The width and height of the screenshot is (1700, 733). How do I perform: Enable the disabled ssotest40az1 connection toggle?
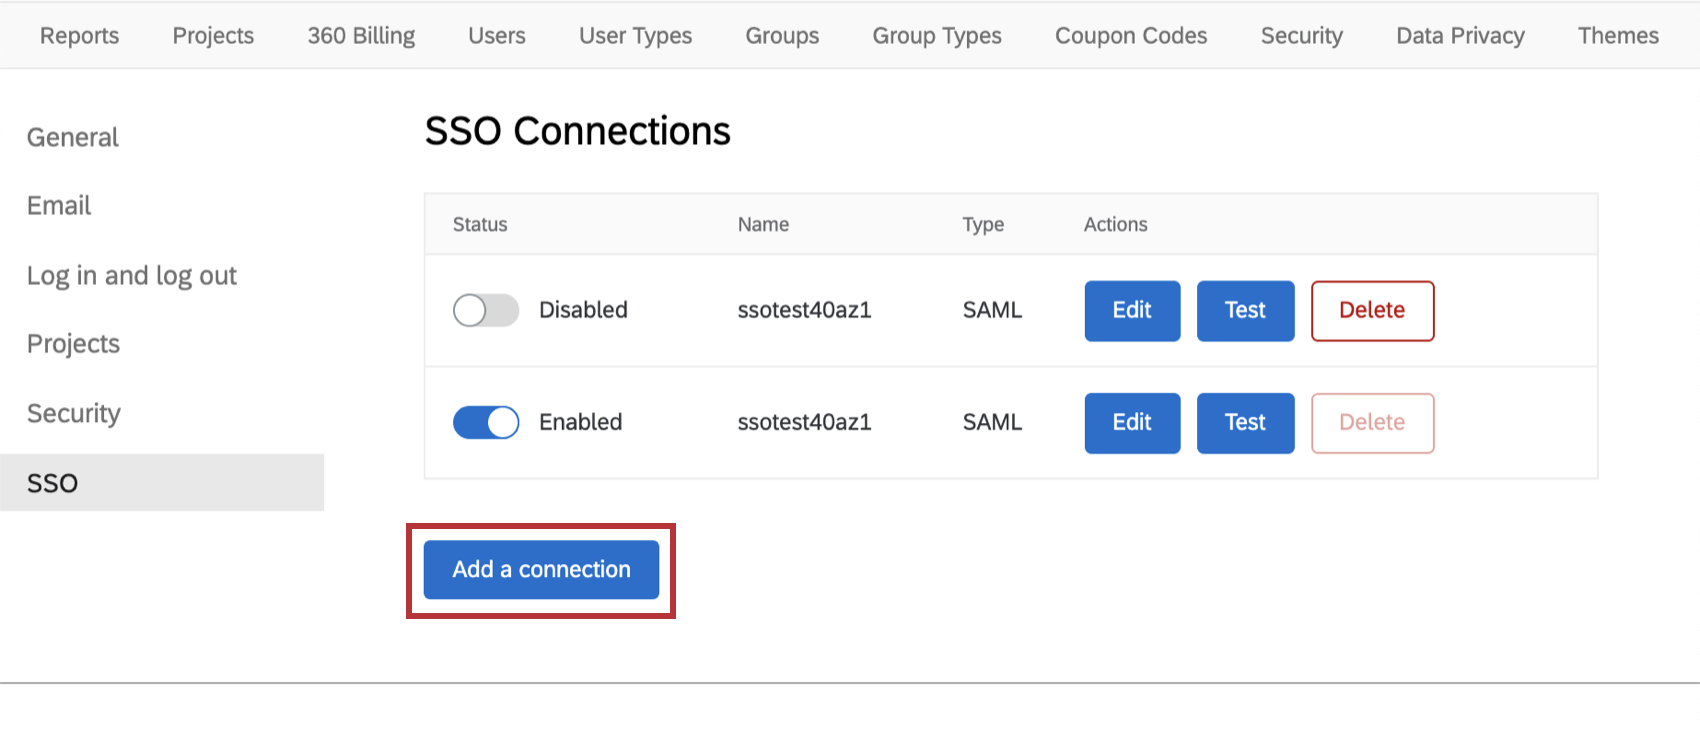coord(486,310)
